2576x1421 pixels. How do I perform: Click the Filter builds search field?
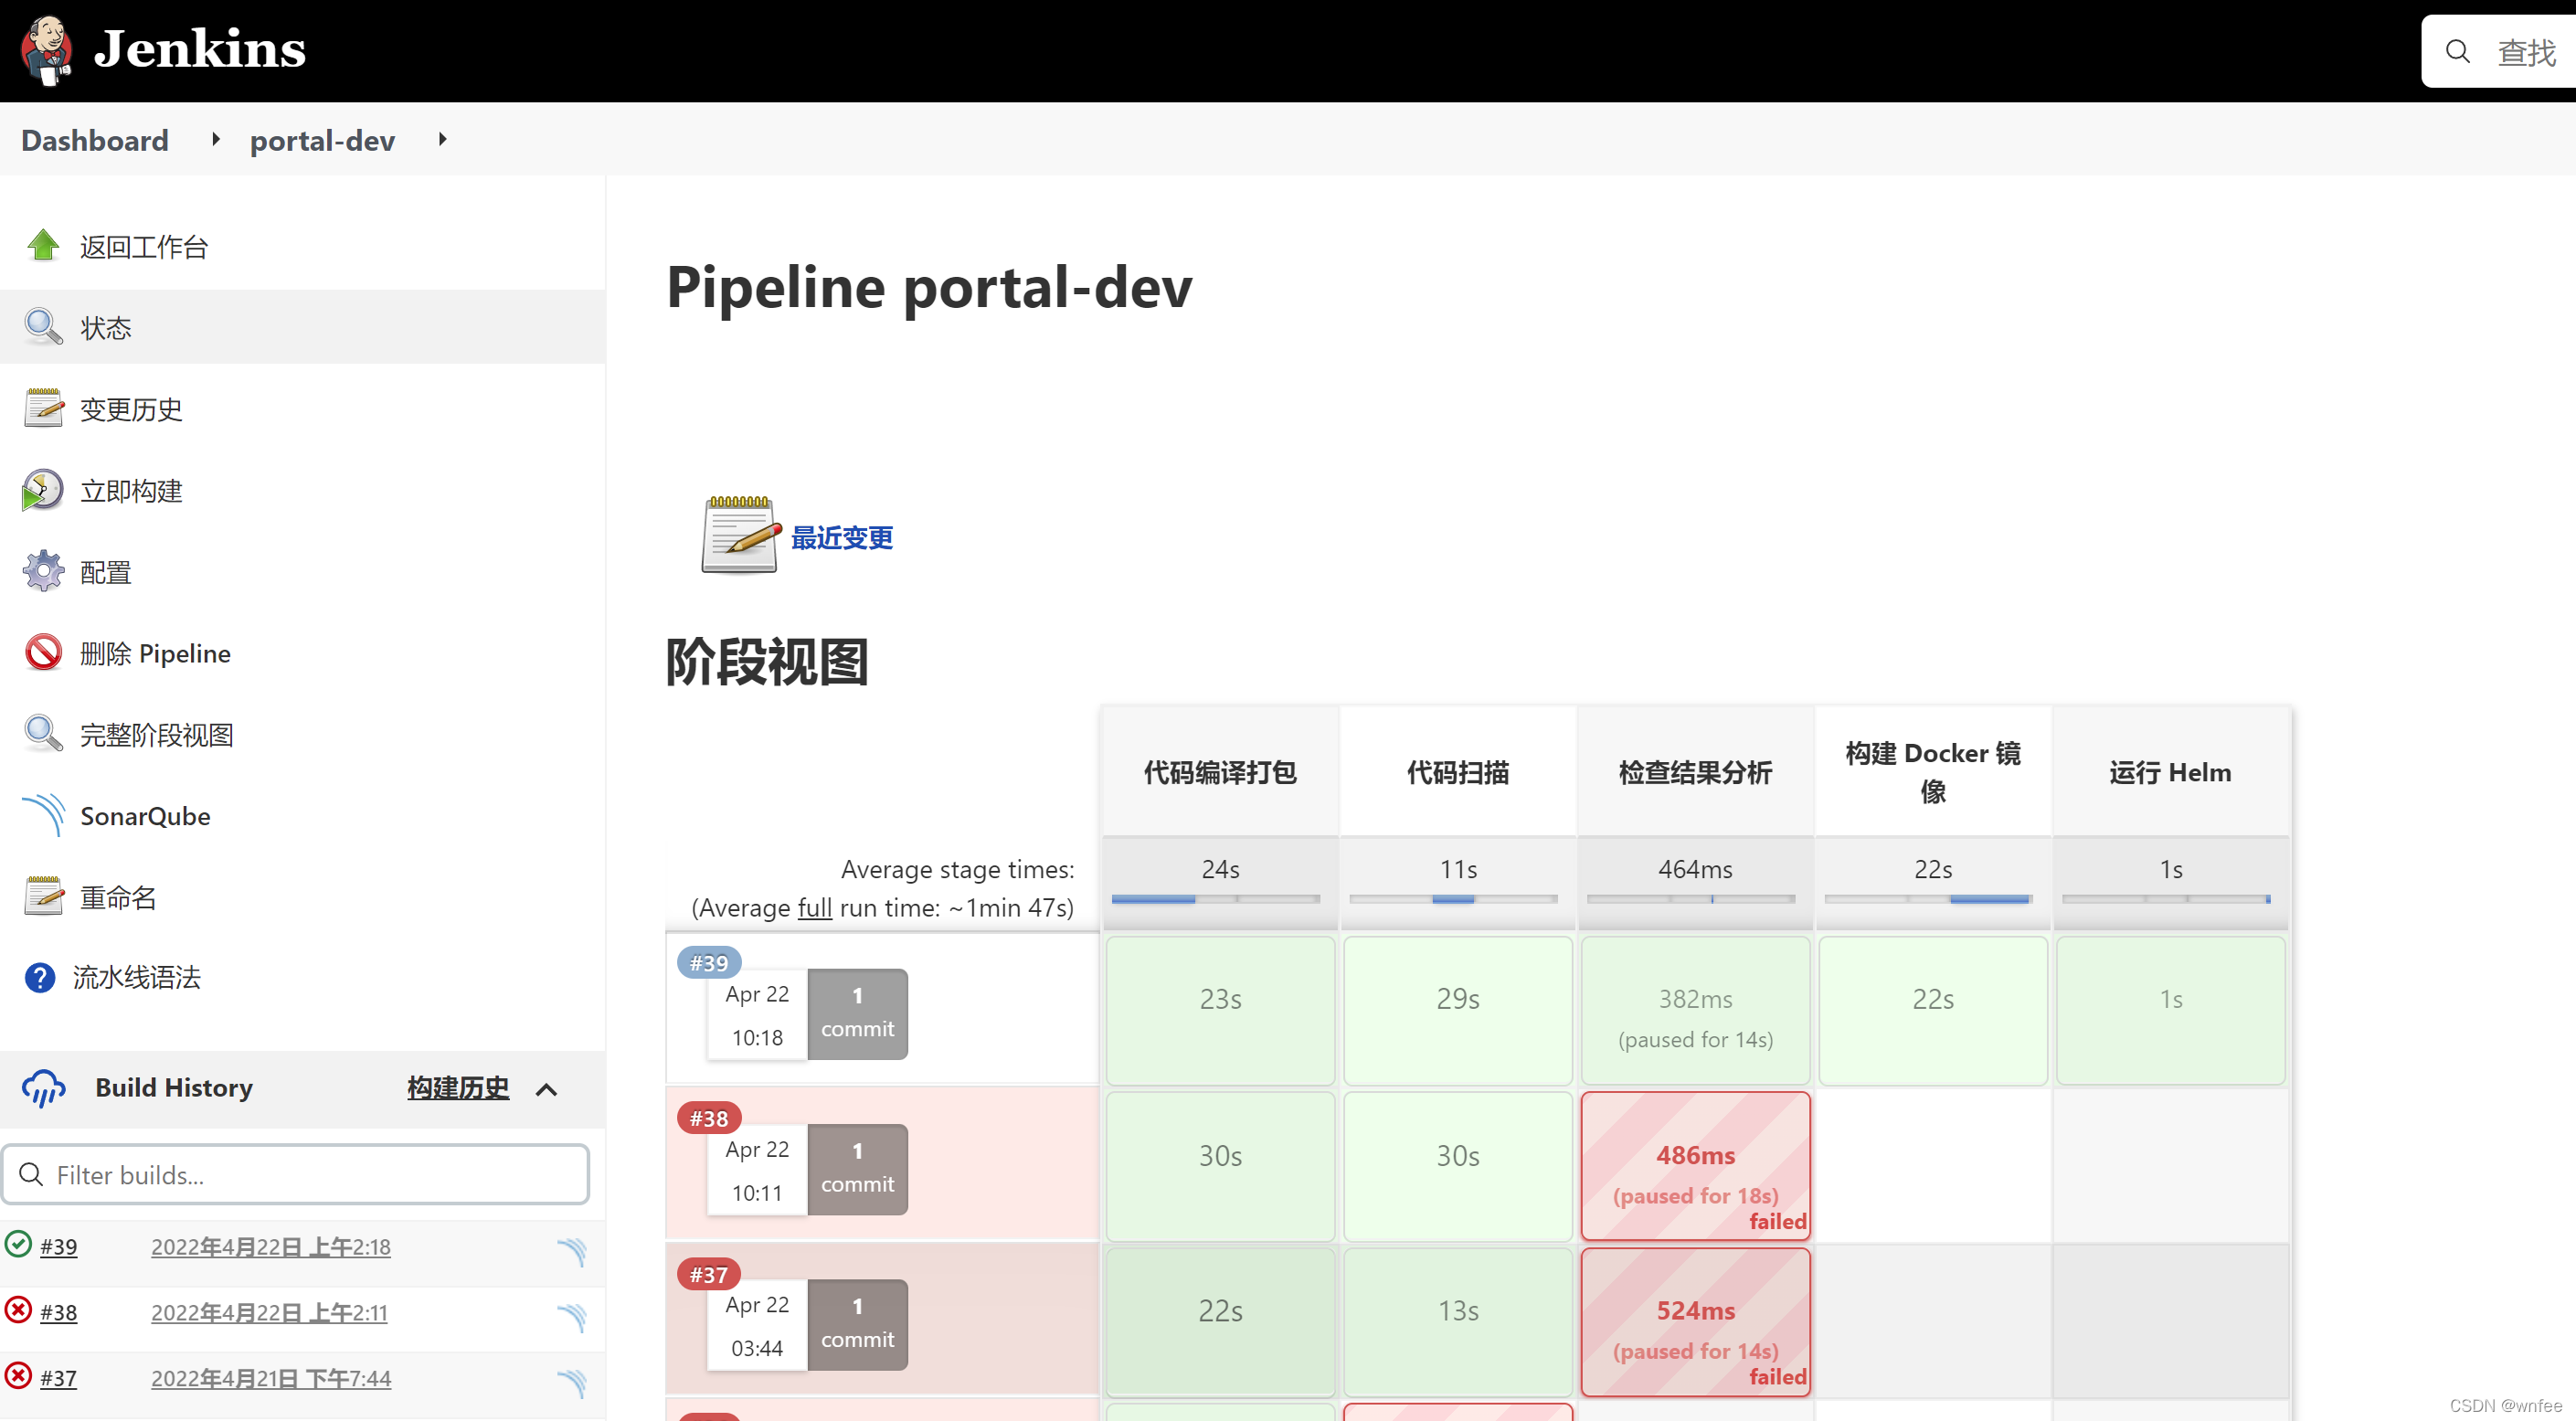295,1174
